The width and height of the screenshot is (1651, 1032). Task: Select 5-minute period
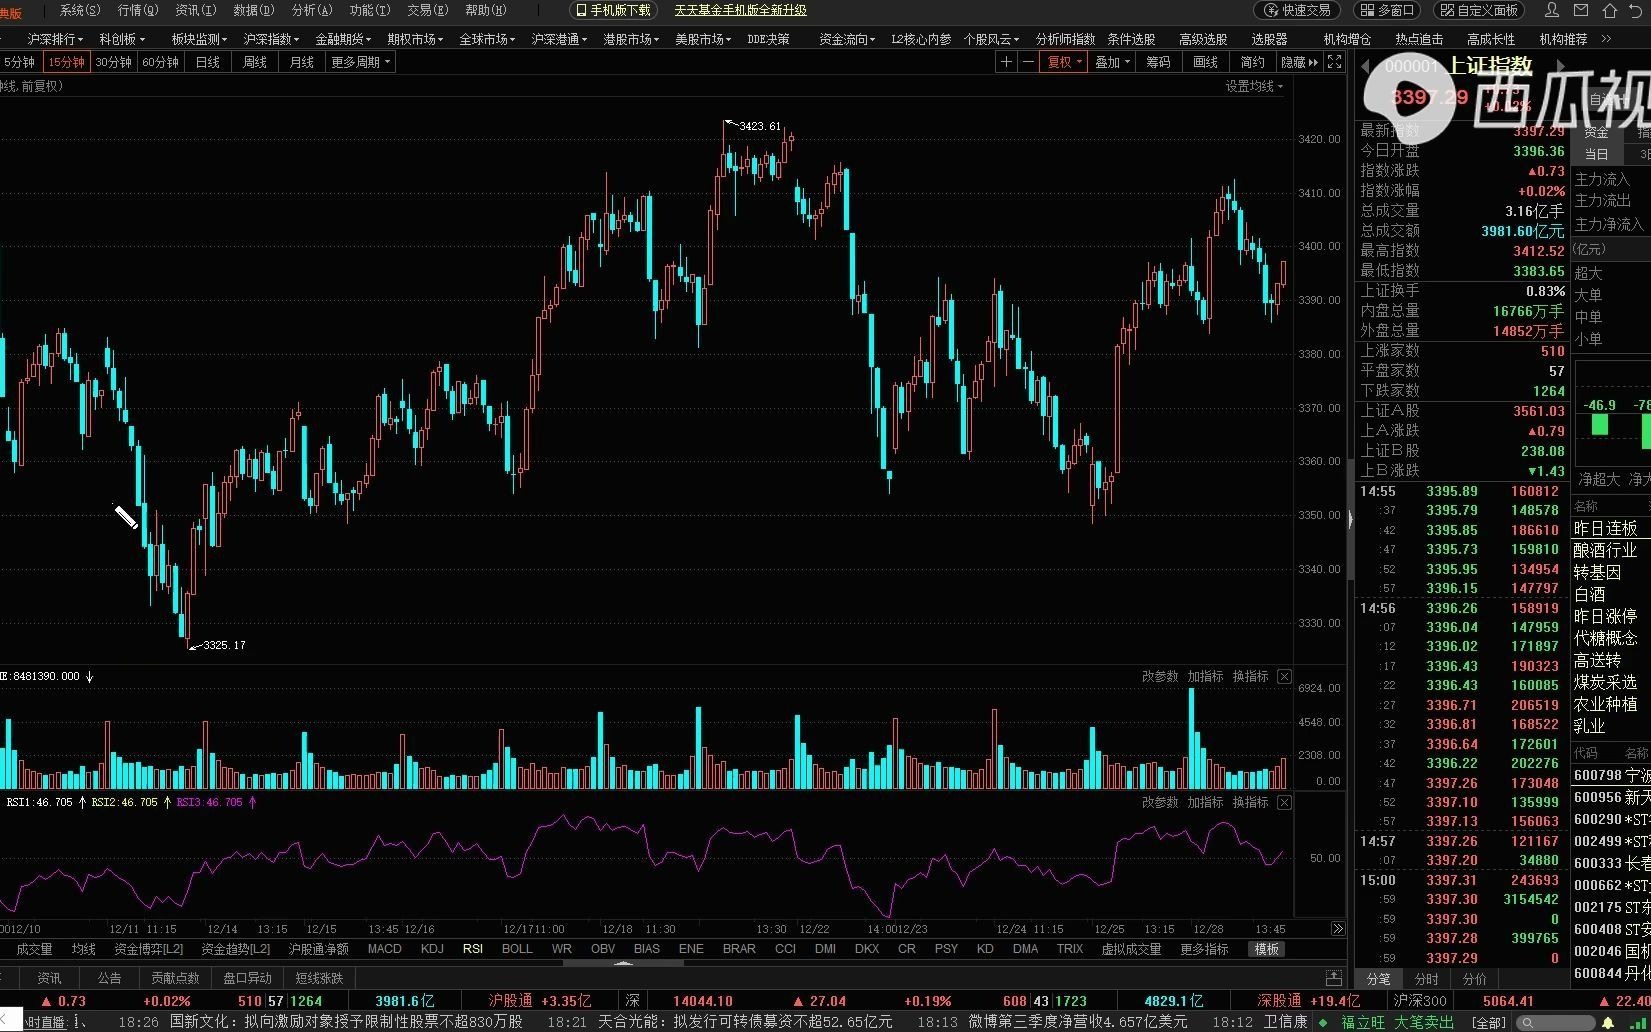tap(19, 62)
